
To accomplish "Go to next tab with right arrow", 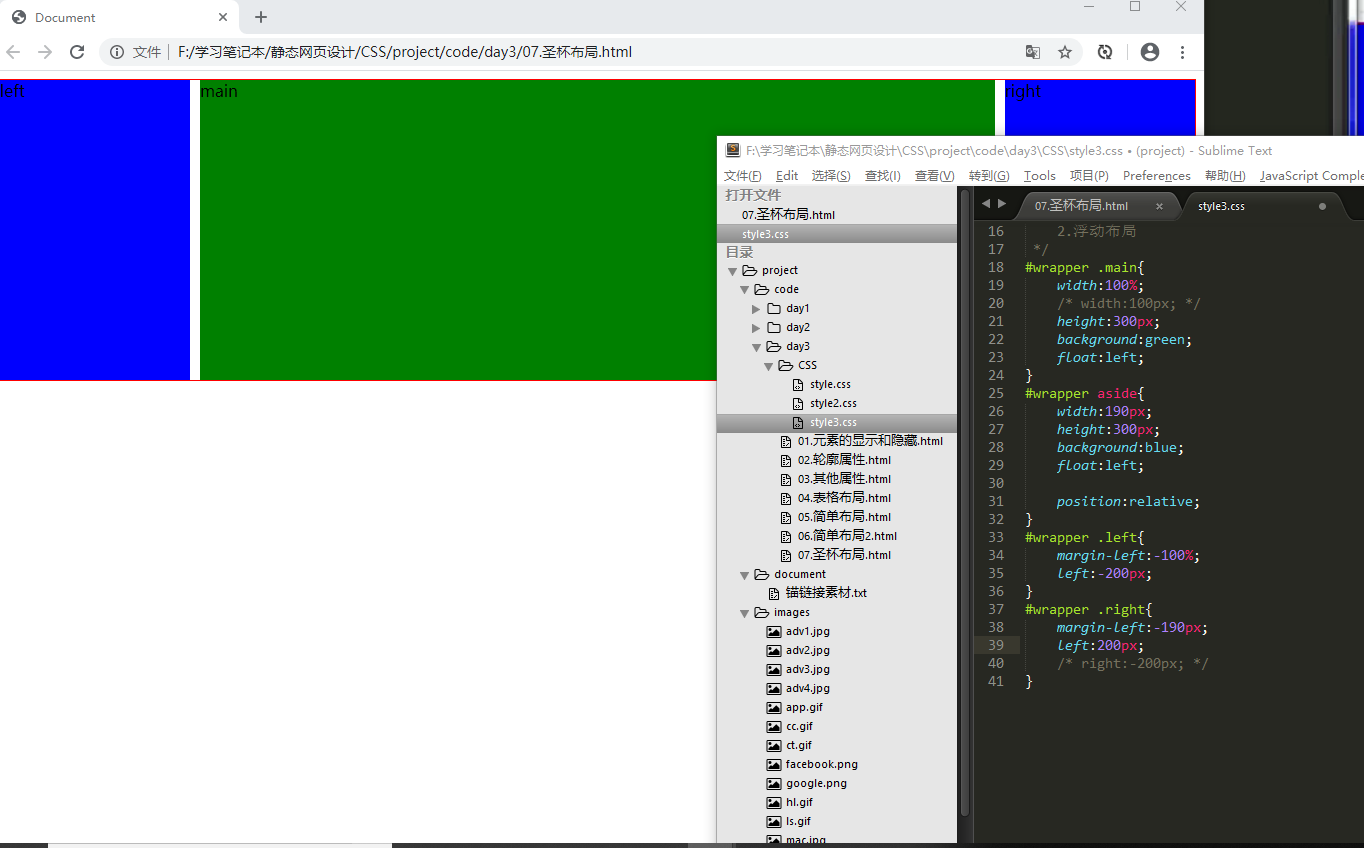I will tap(1002, 204).
